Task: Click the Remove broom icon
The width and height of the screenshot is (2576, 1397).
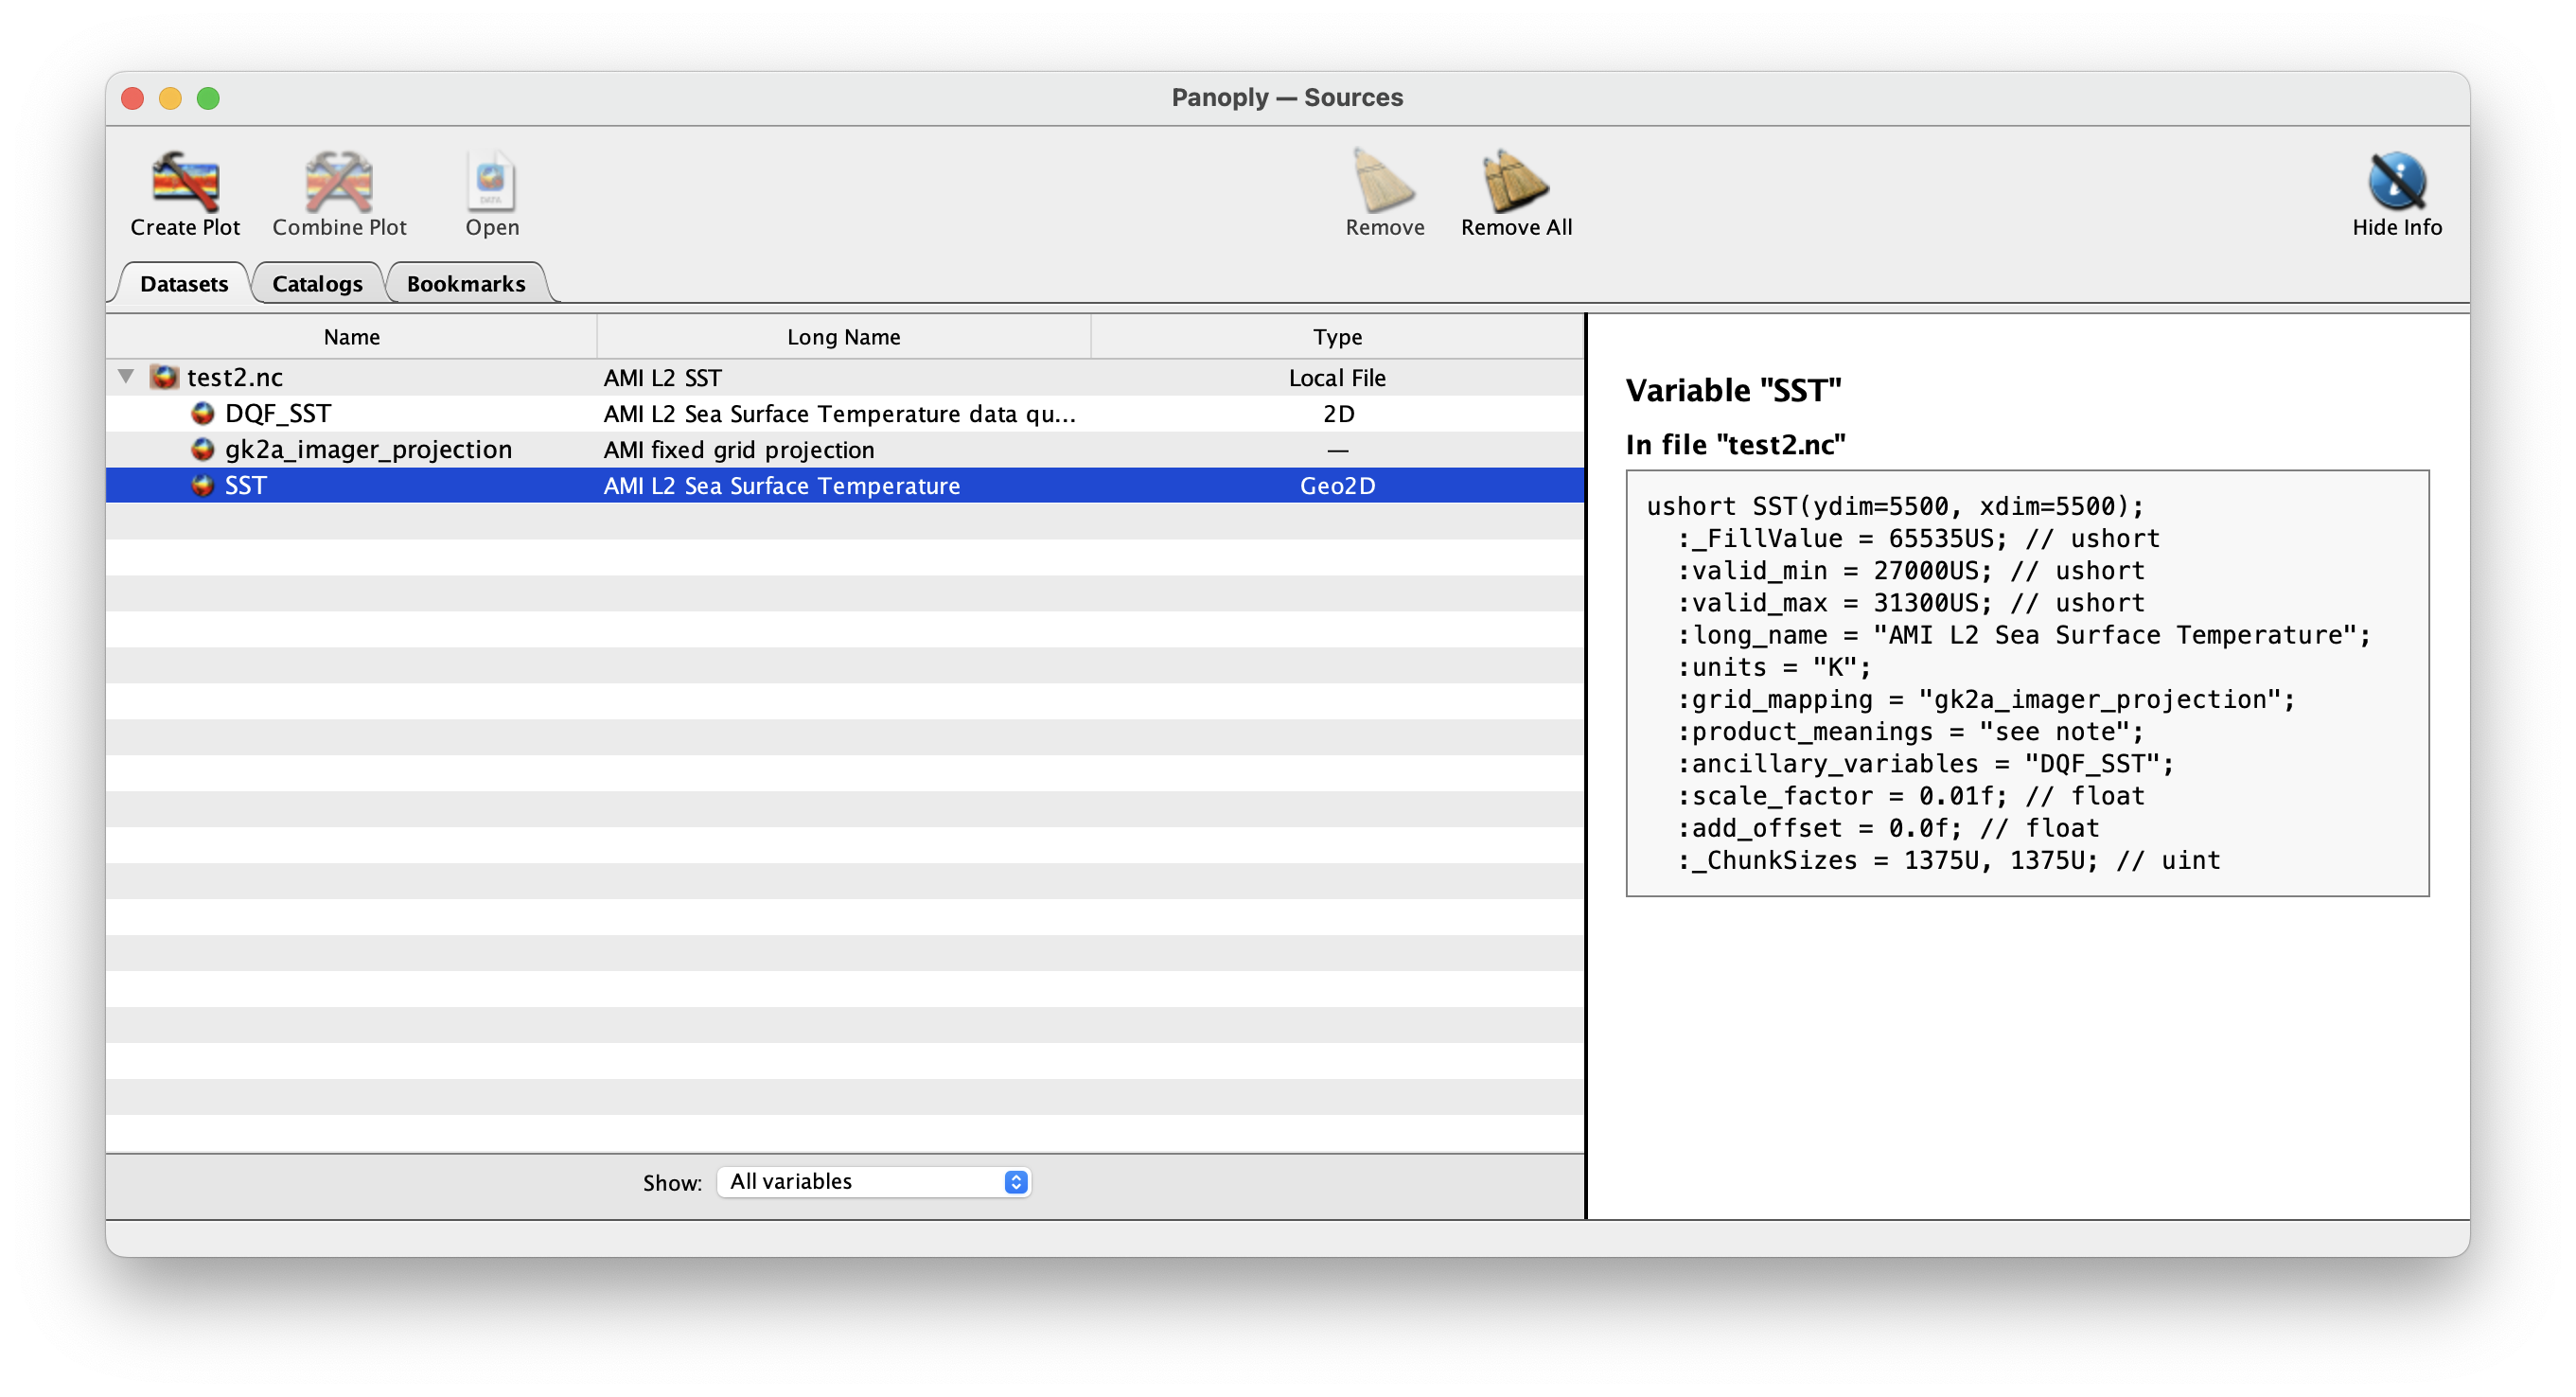Action: pos(1384,181)
